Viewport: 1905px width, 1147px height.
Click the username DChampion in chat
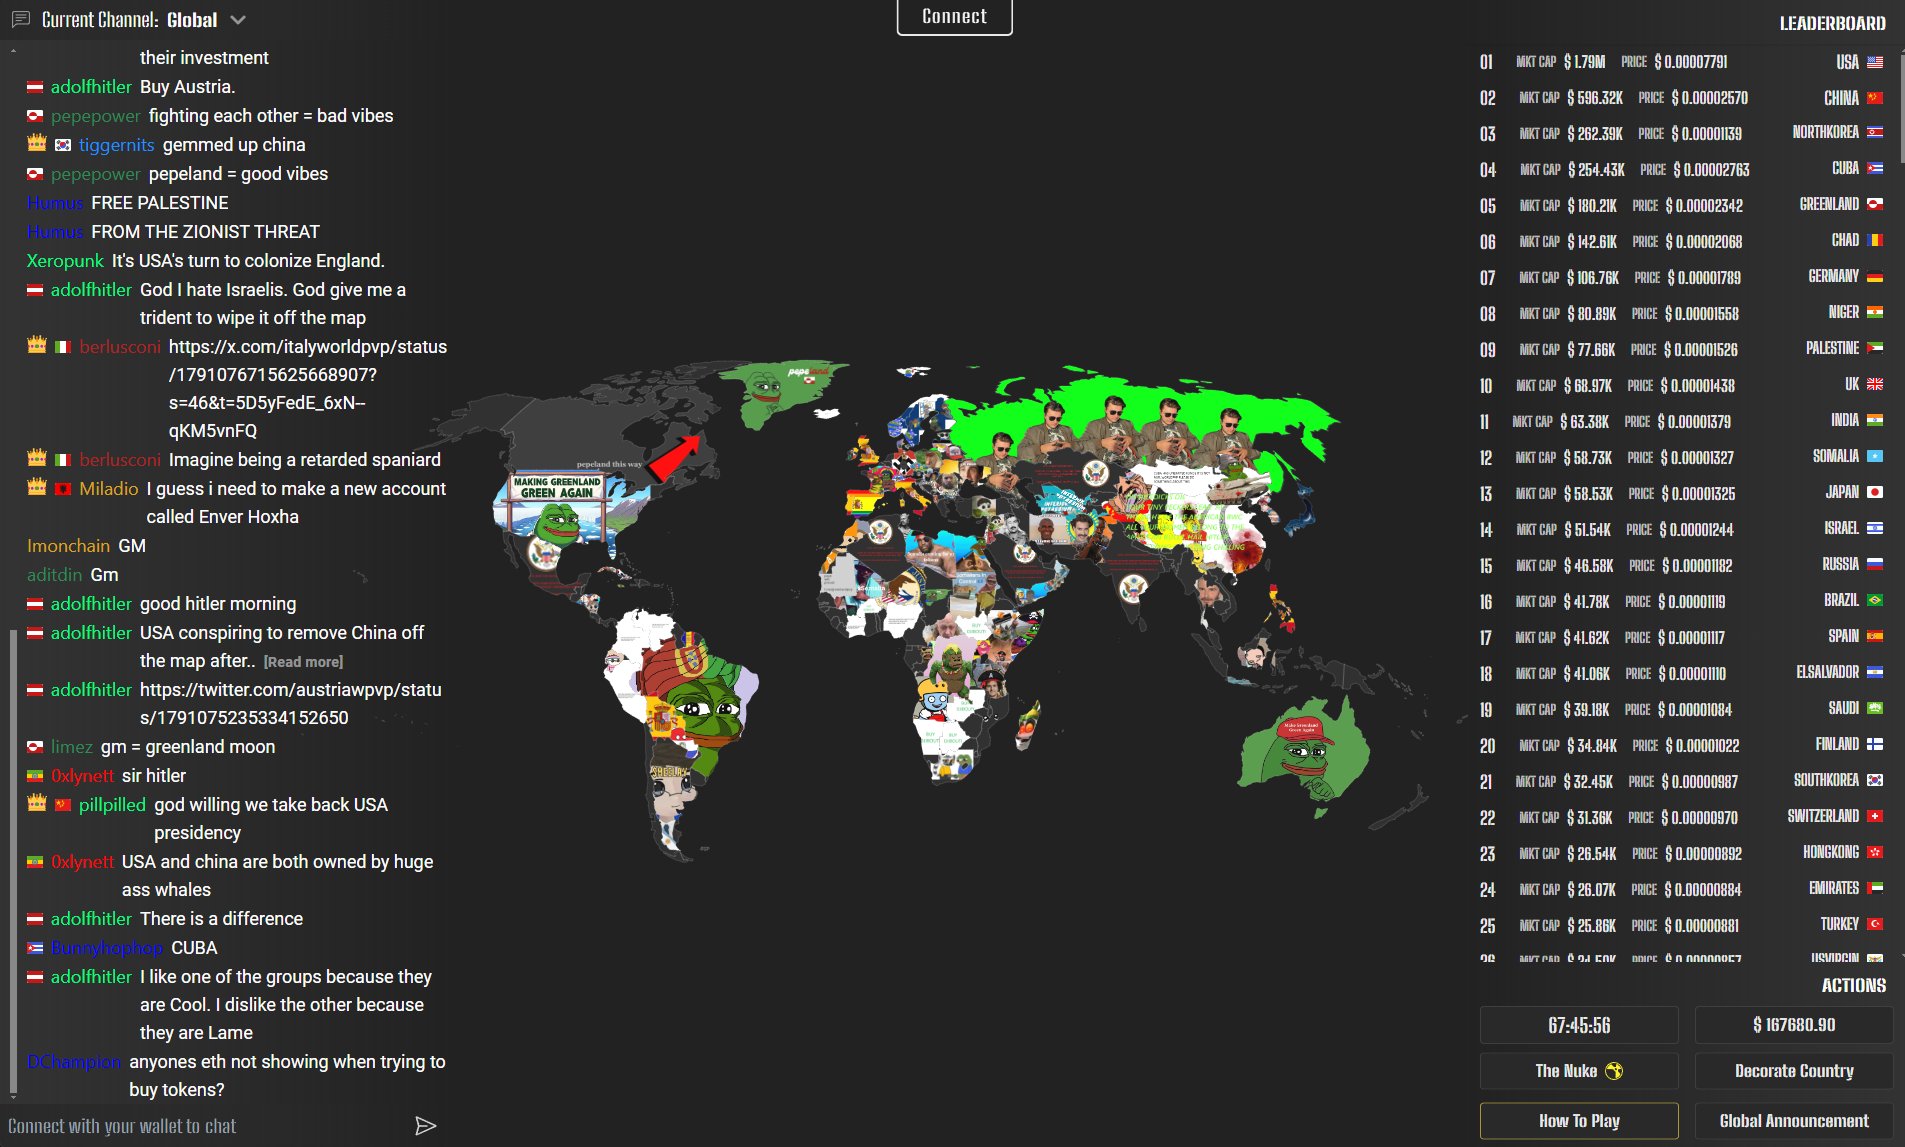coord(74,1062)
